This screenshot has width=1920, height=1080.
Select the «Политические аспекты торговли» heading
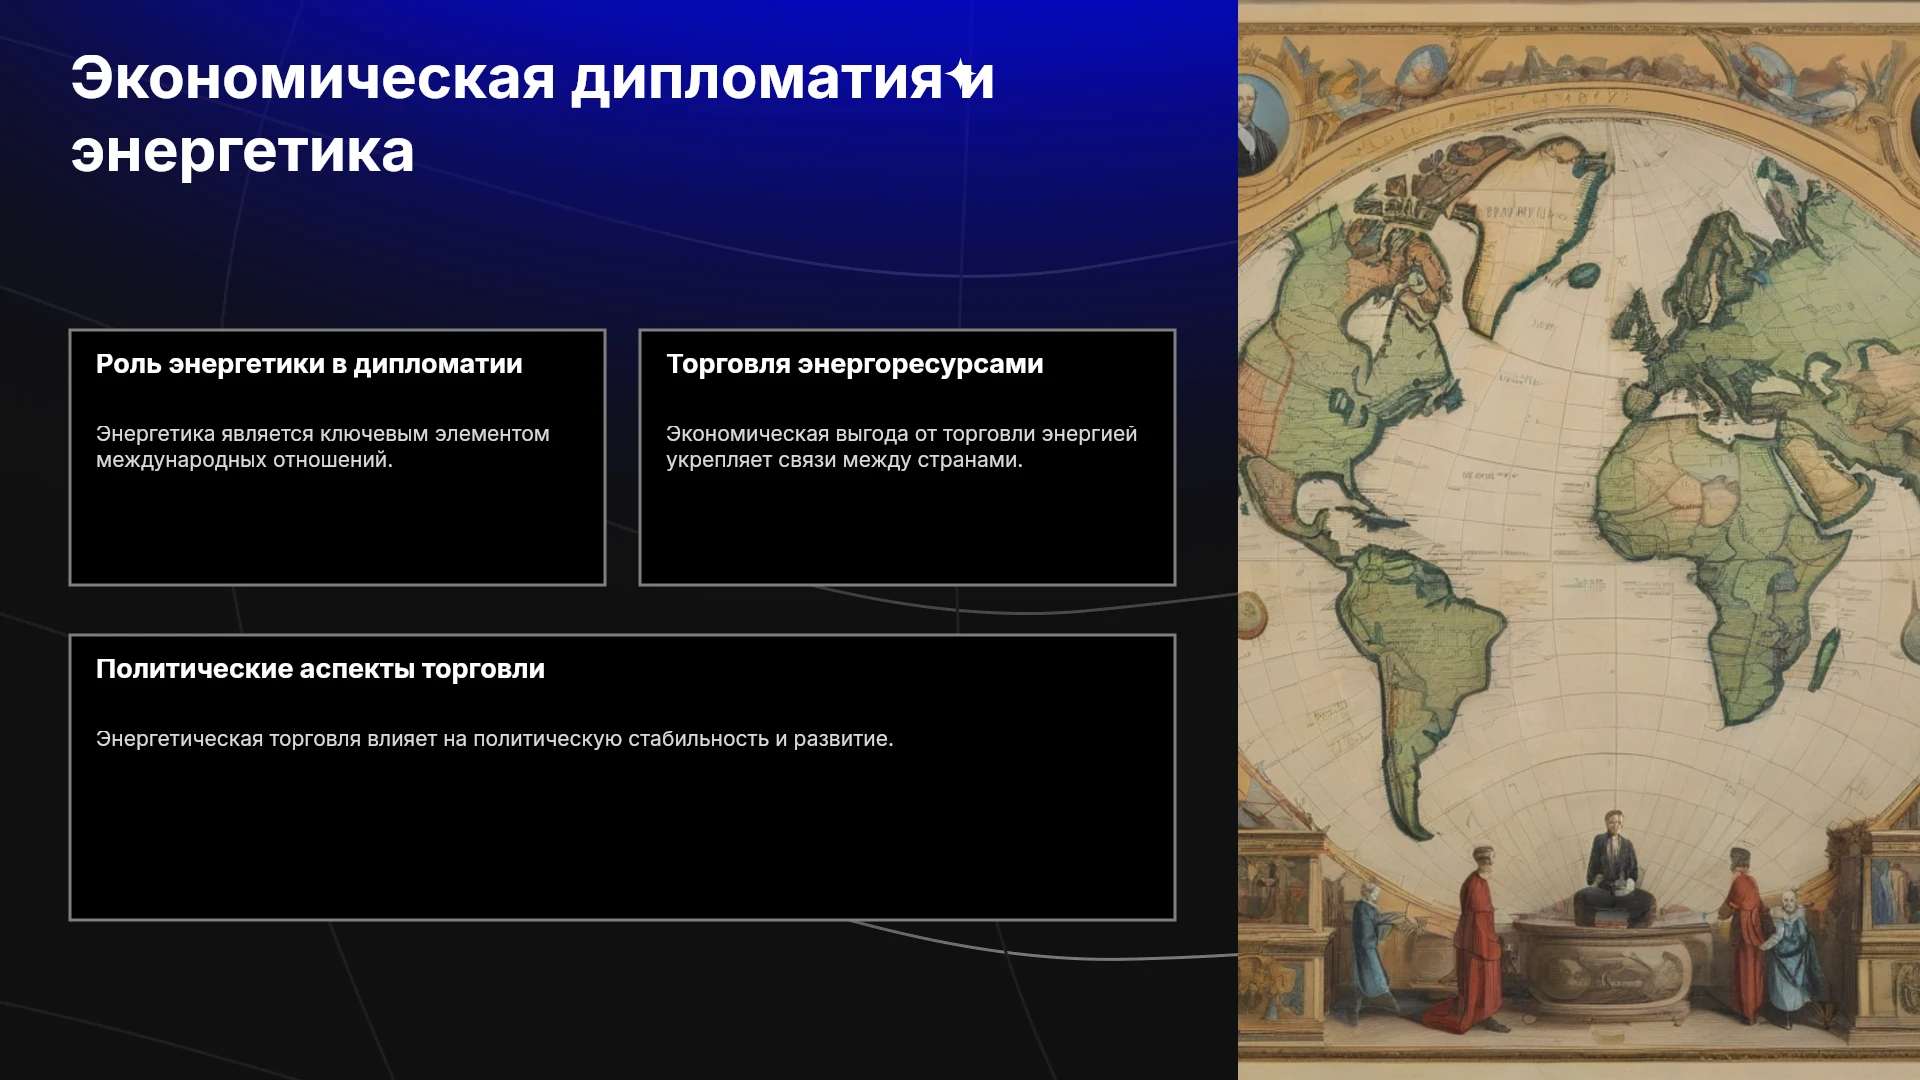click(320, 669)
